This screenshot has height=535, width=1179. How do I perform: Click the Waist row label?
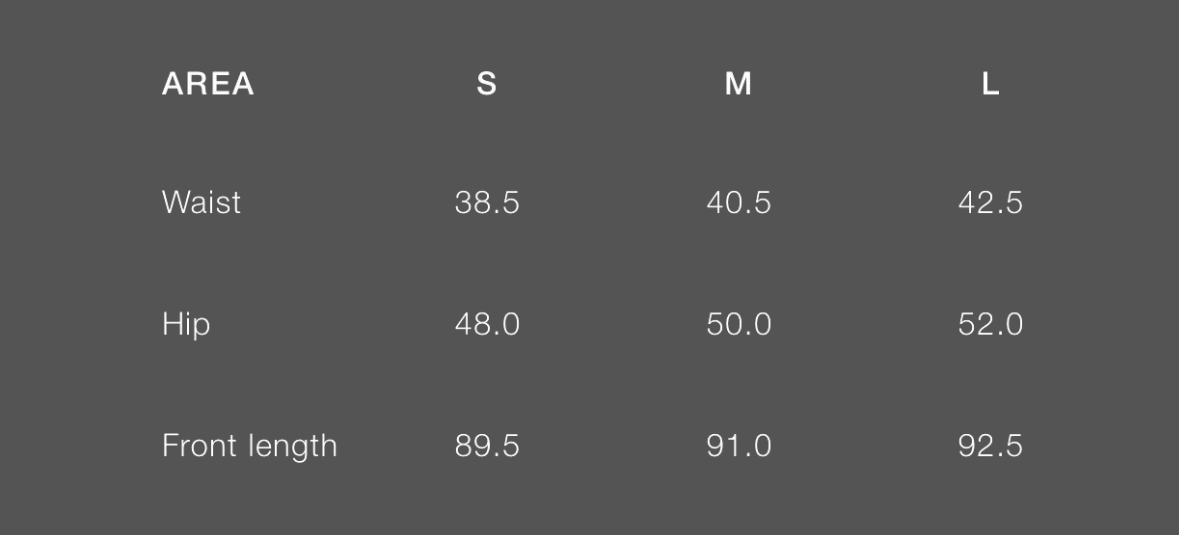(x=201, y=203)
